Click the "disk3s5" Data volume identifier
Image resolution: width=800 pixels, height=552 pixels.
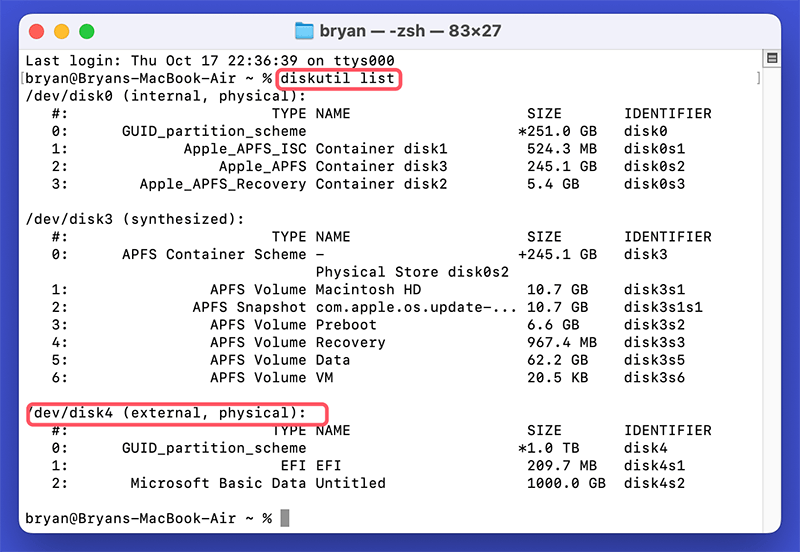pyautogui.click(x=654, y=360)
